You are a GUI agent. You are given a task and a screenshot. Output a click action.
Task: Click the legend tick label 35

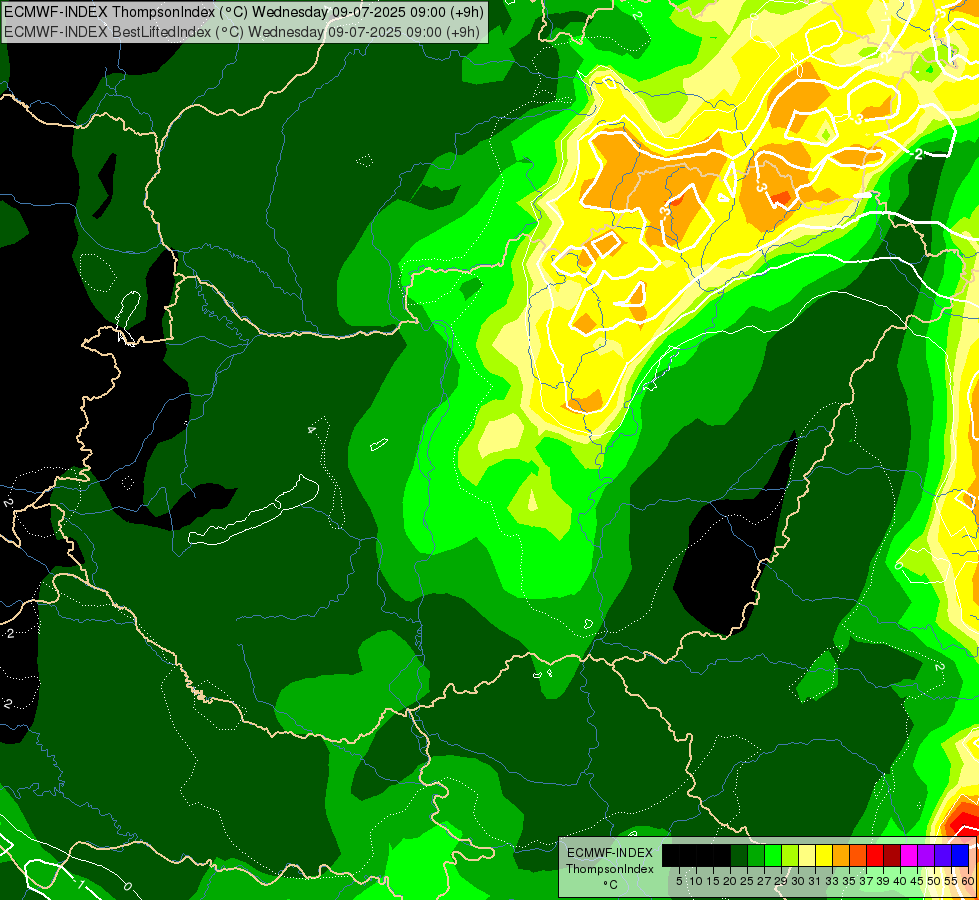(849, 881)
